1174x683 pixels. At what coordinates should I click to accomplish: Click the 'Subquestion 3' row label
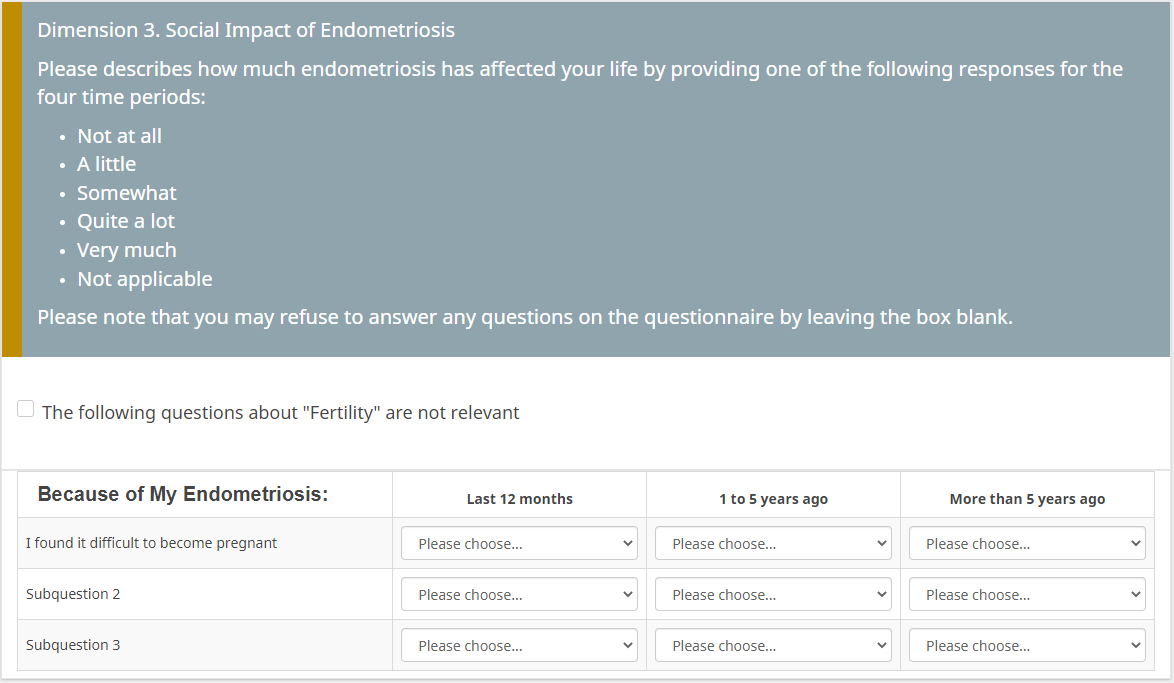pyautogui.click(x=73, y=645)
